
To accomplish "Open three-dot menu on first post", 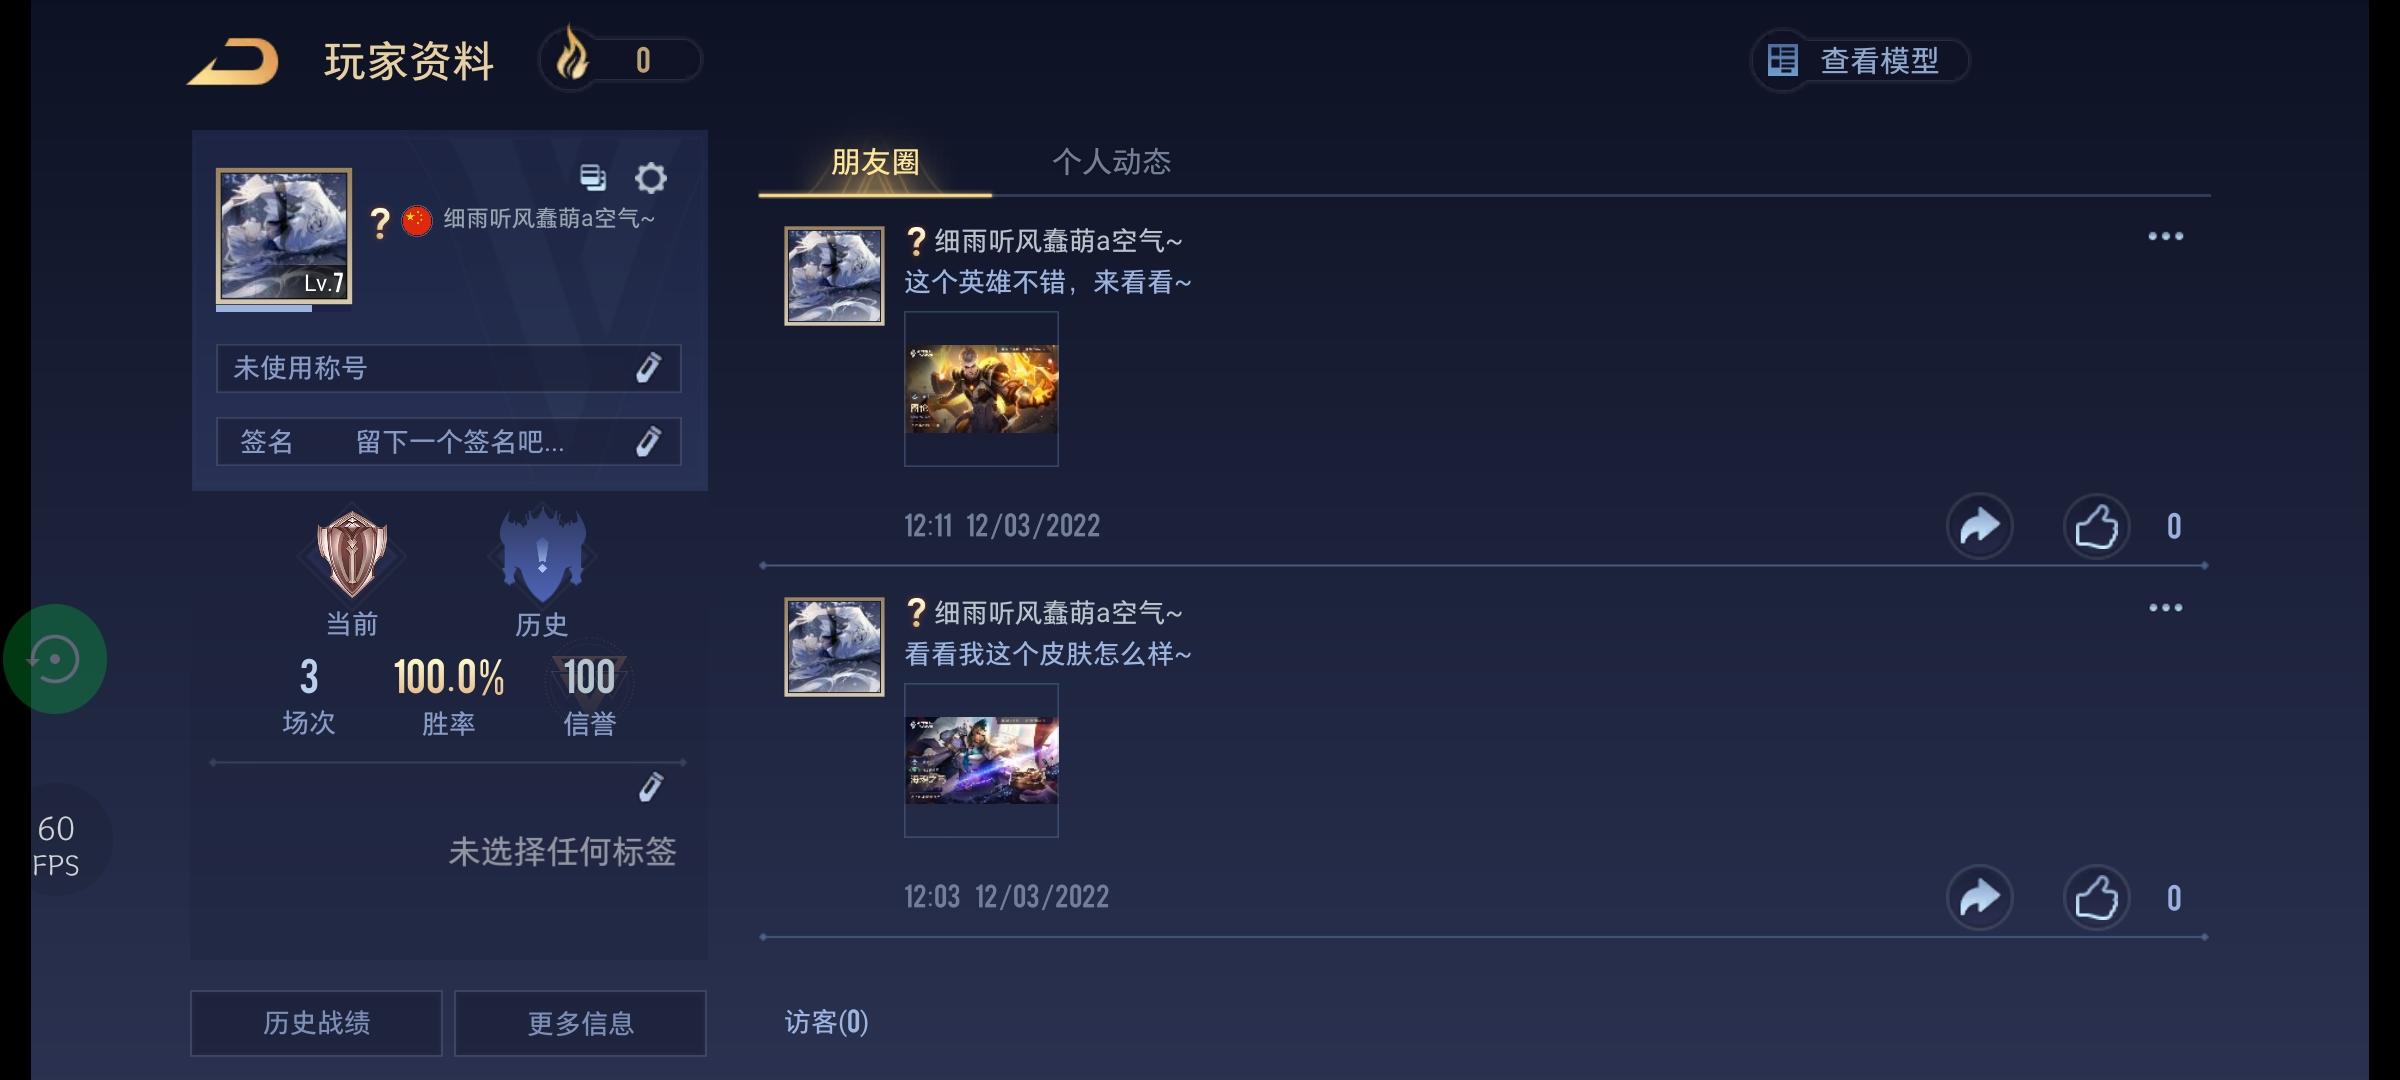I will (x=2165, y=237).
